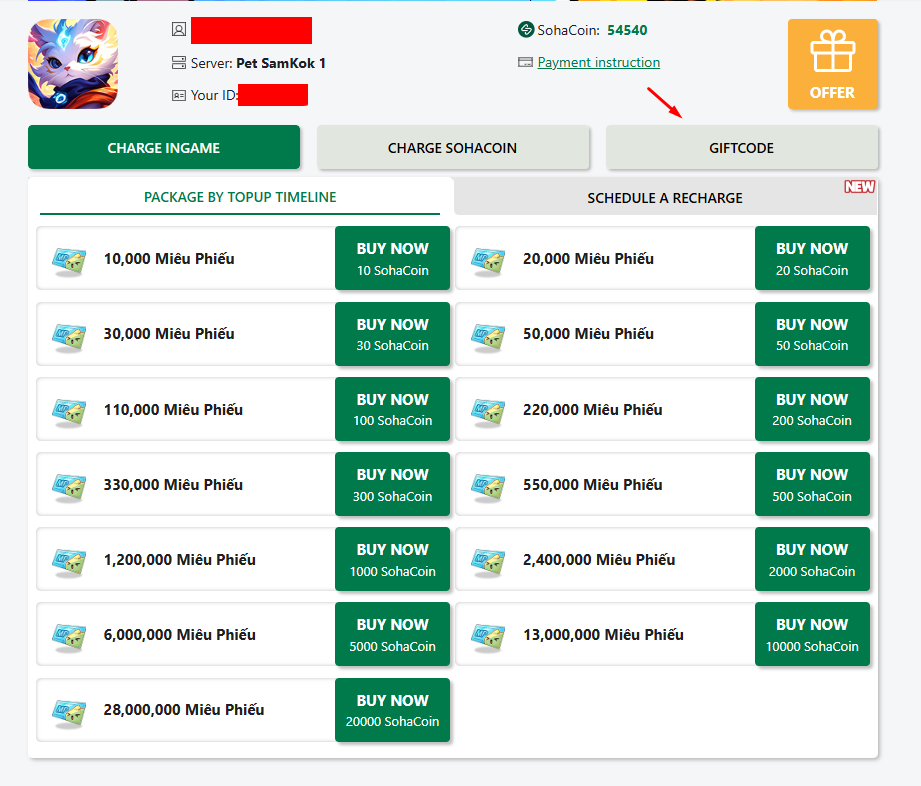
Task: Open the GIFTCODE tab
Action: click(741, 148)
